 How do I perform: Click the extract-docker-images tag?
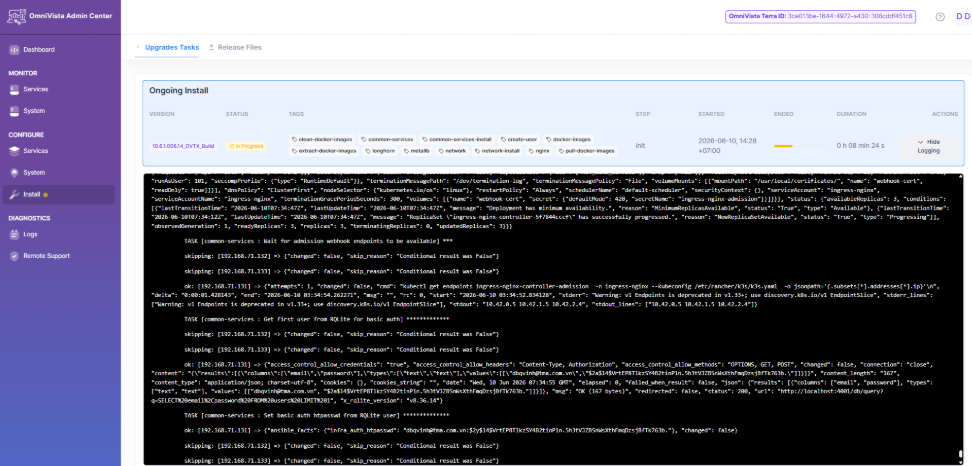click(x=324, y=151)
